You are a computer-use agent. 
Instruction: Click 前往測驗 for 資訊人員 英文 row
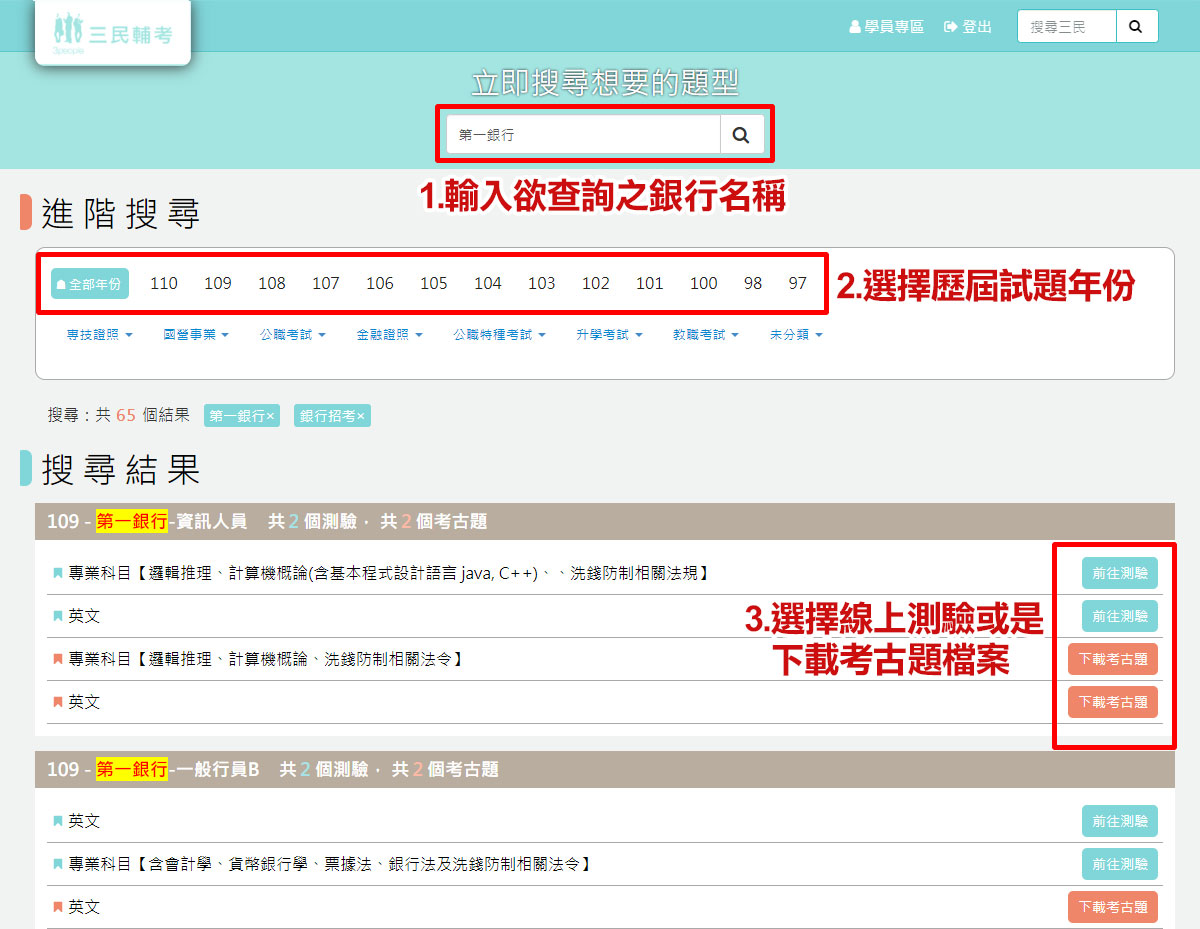[1120, 616]
